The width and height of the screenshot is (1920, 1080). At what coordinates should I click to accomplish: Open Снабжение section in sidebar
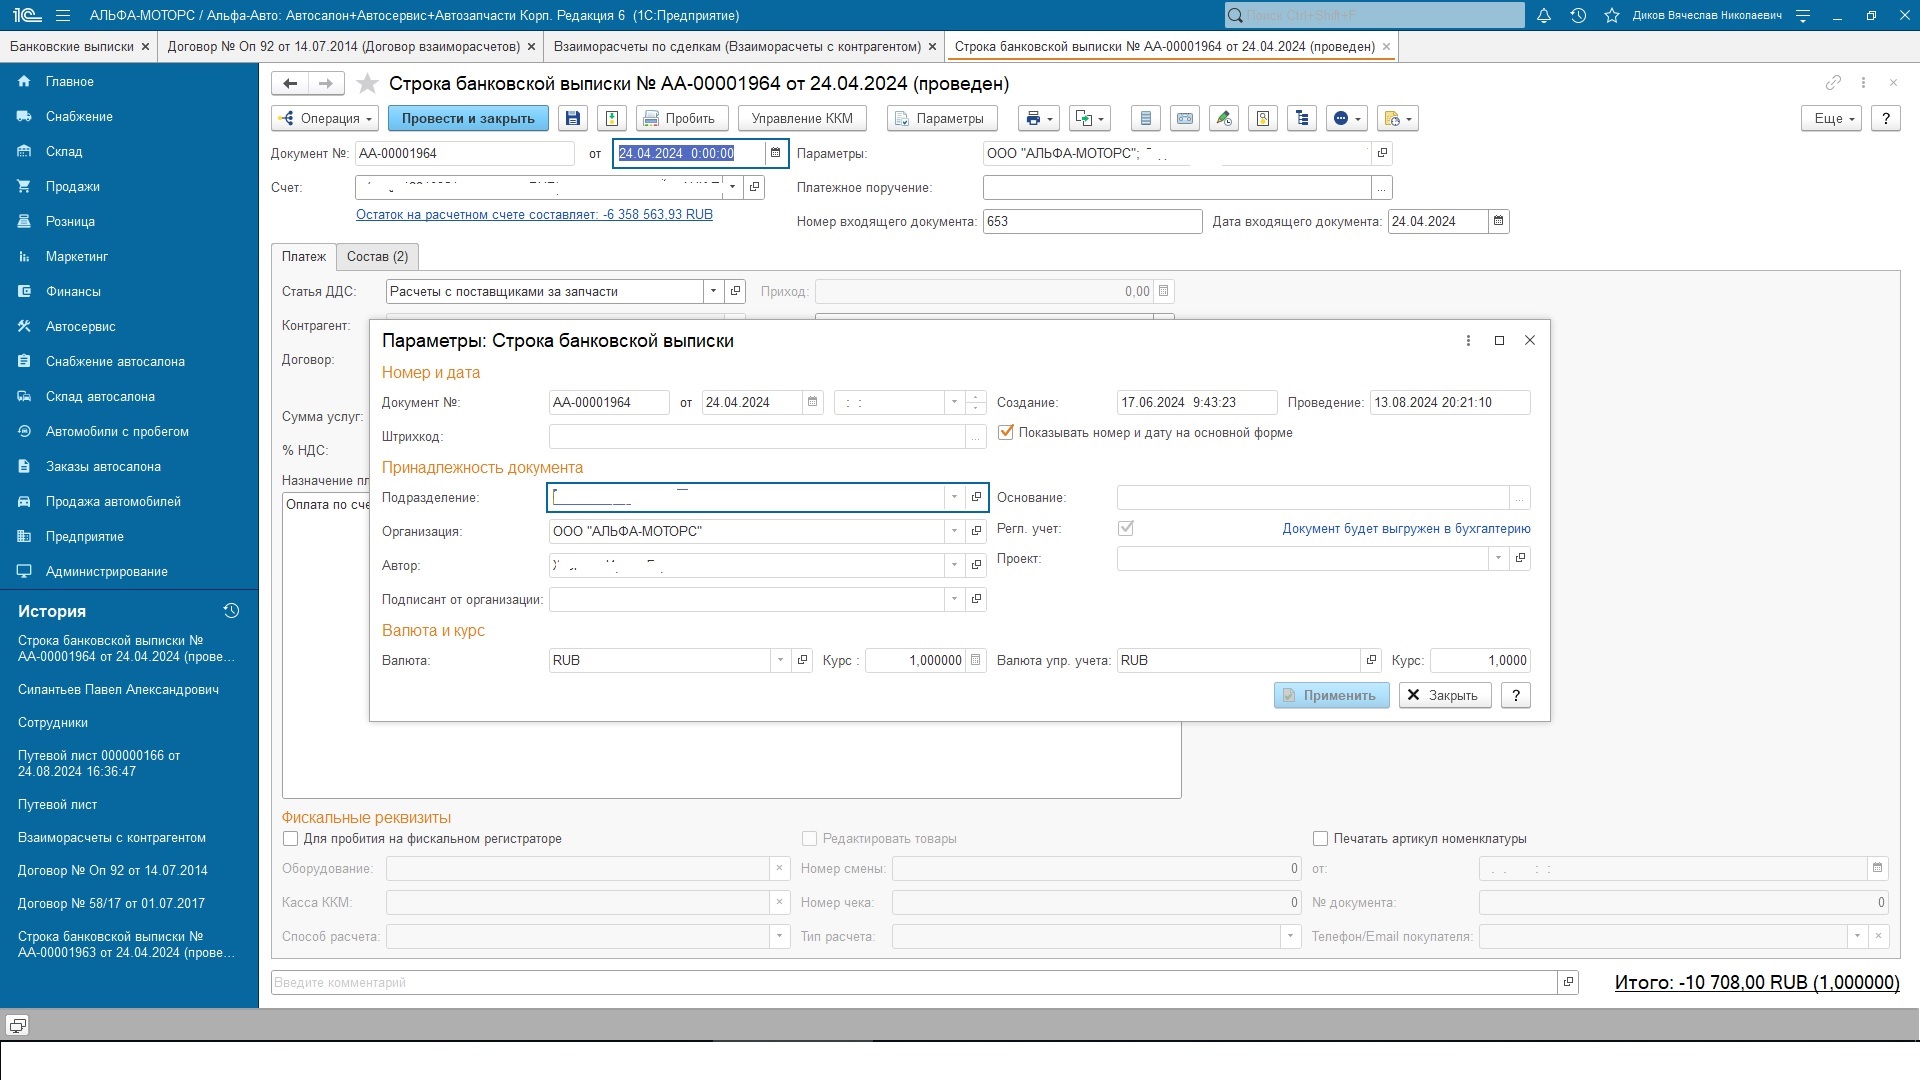click(79, 116)
